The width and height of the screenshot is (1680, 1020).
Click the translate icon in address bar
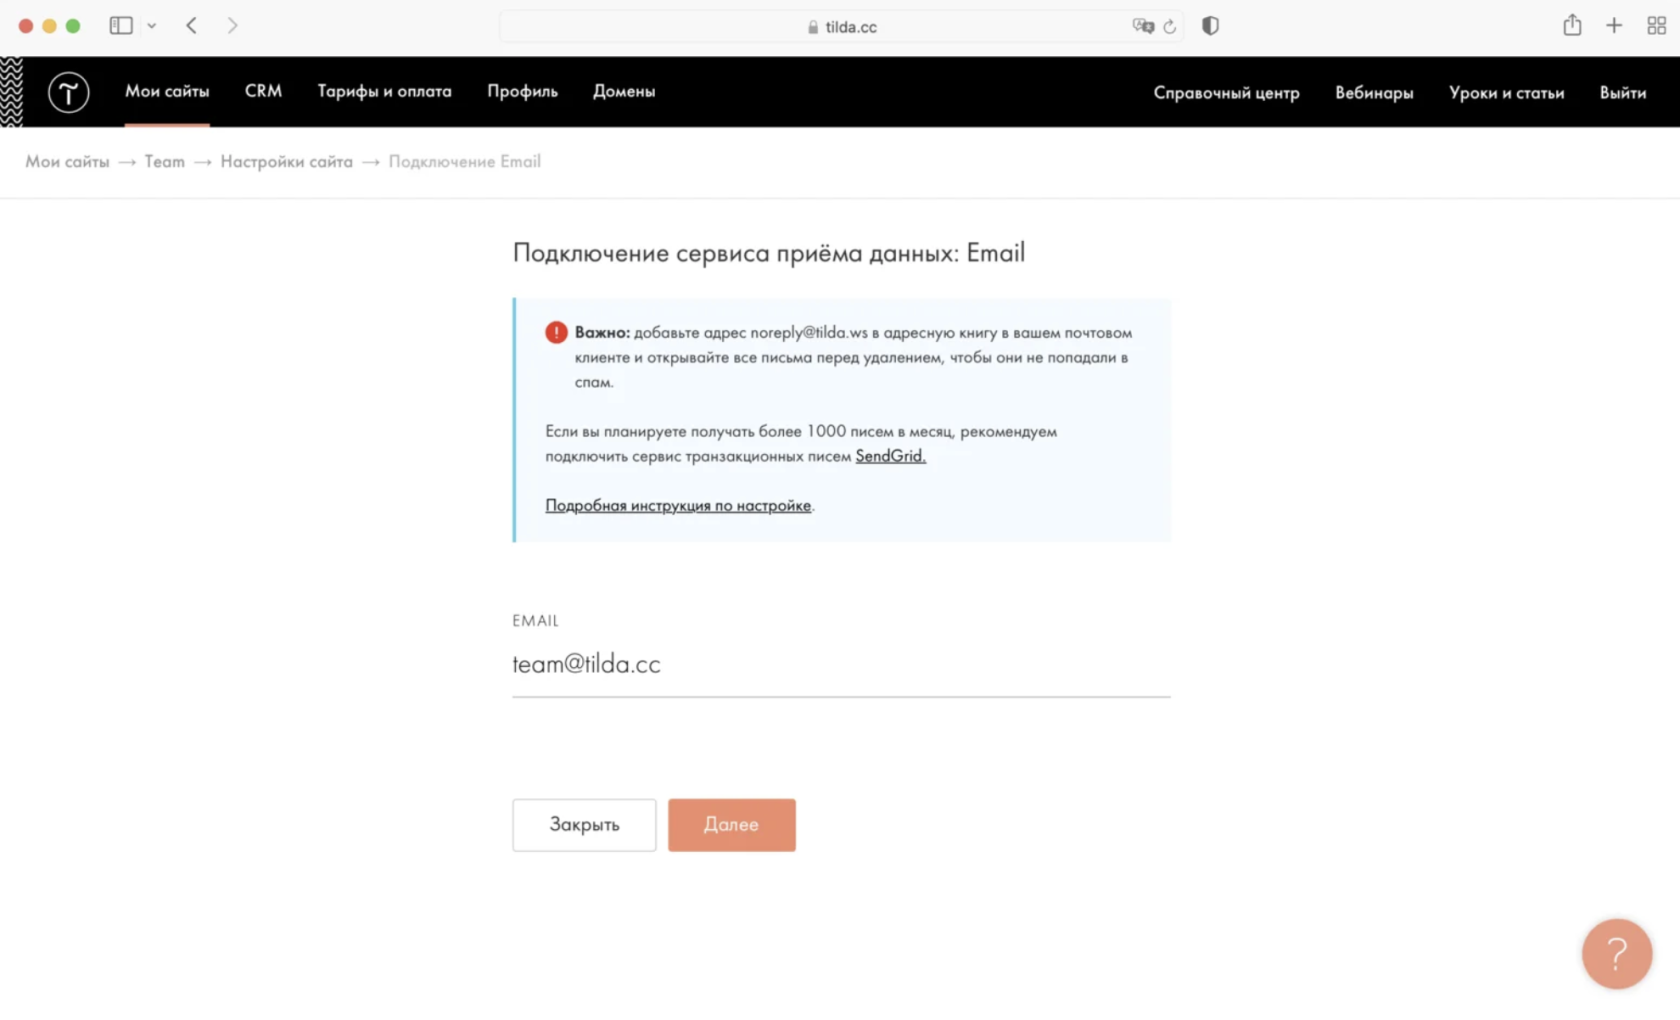pyautogui.click(x=1142, y=27)
